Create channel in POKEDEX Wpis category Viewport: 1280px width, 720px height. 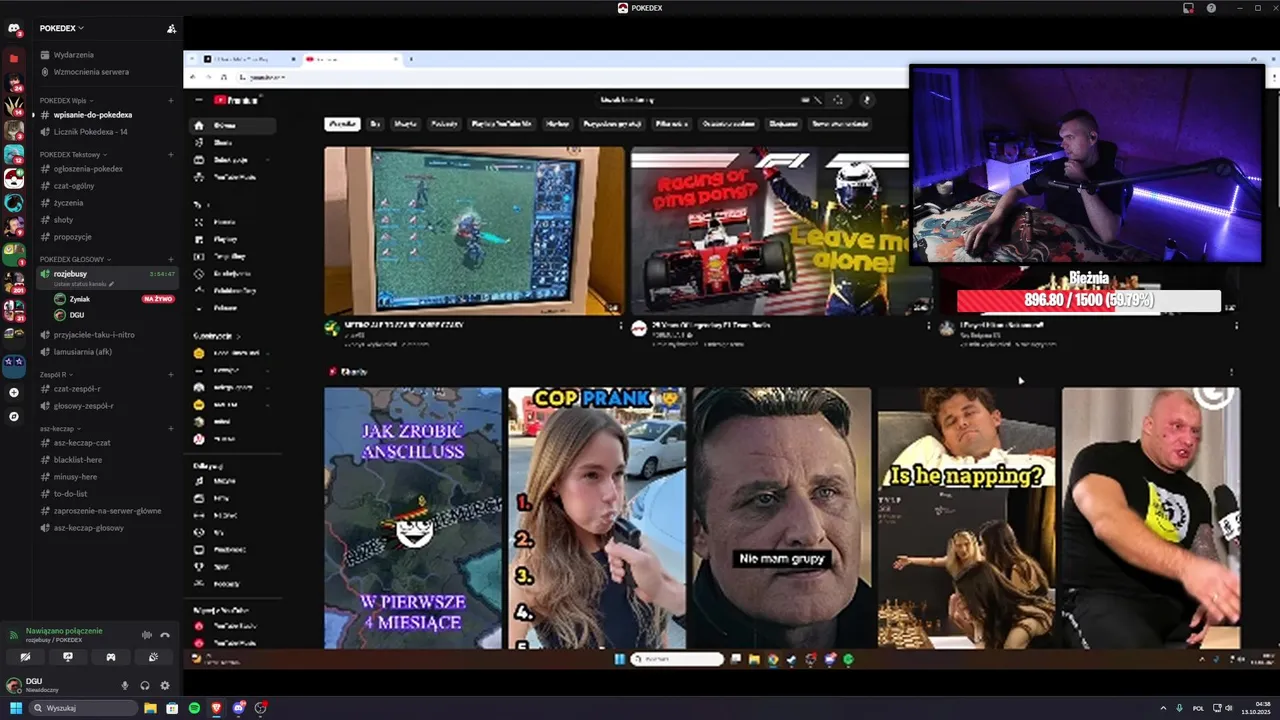click(x=171, y=100)
